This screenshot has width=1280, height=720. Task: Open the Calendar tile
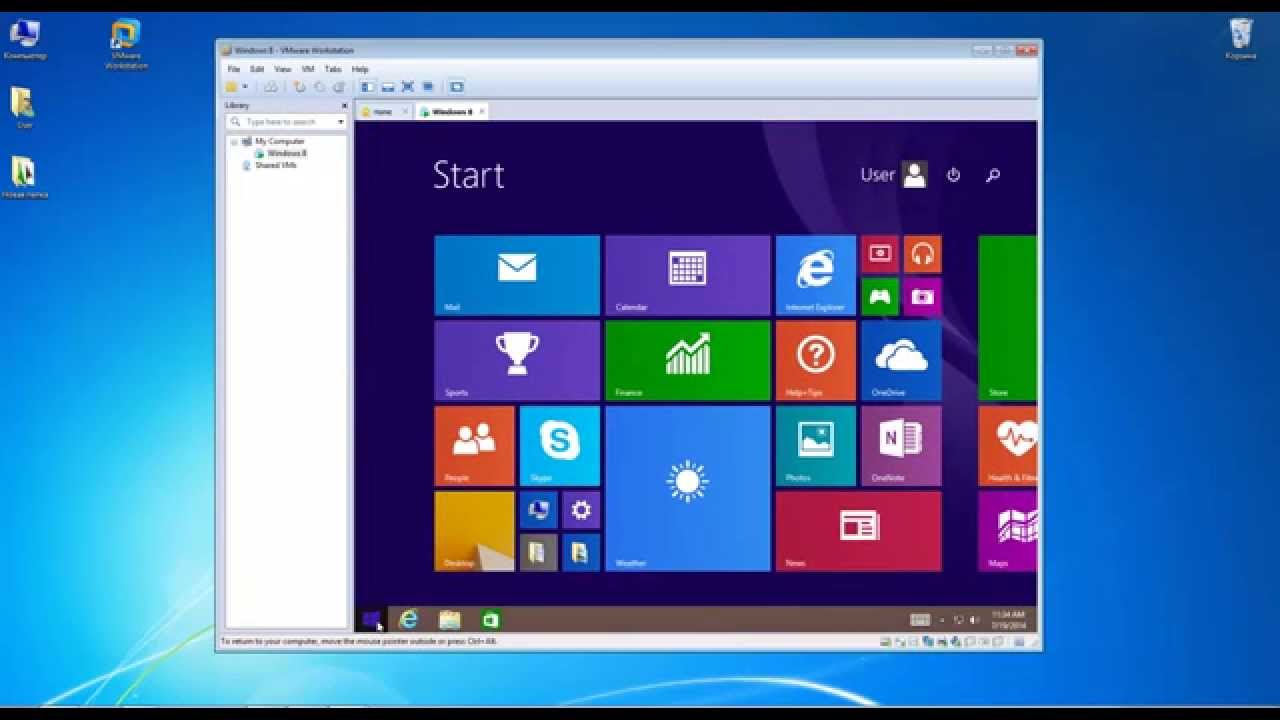[x=688, y=275]
